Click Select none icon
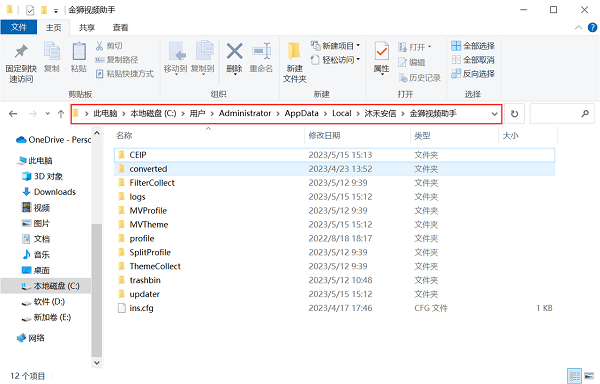600x384 pixels. (x=456, y=60)
